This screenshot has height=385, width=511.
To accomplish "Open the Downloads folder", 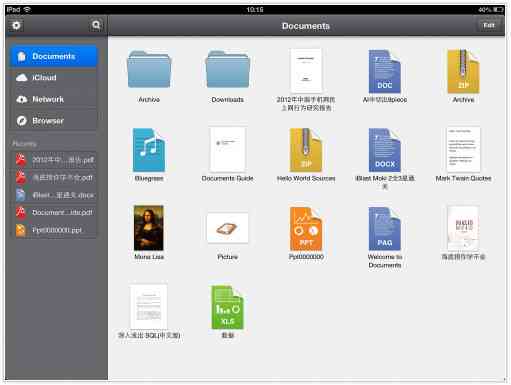I will pyautogui.click(x=228, y=69).
